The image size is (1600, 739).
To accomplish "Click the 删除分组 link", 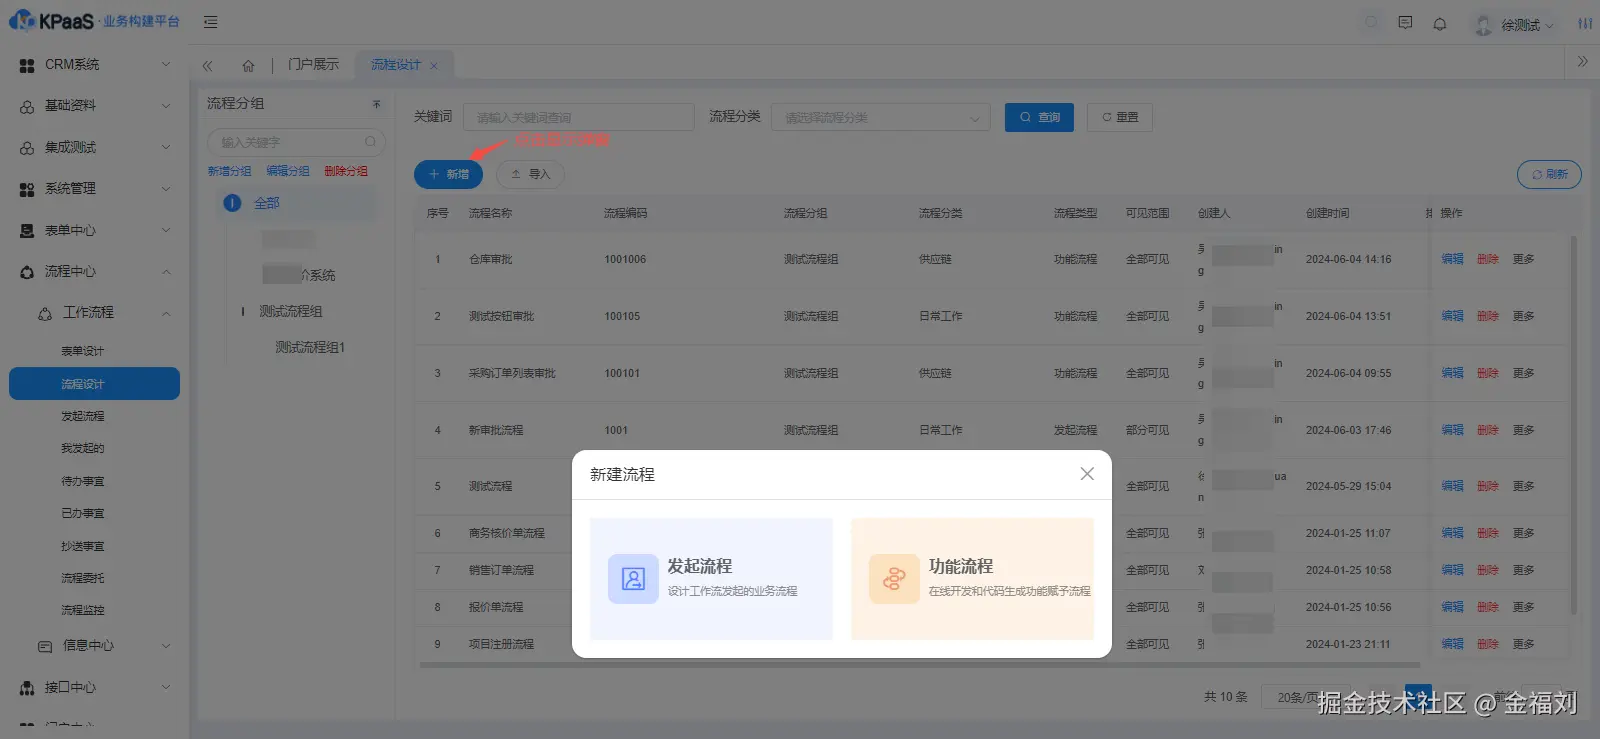I will 346,171.
